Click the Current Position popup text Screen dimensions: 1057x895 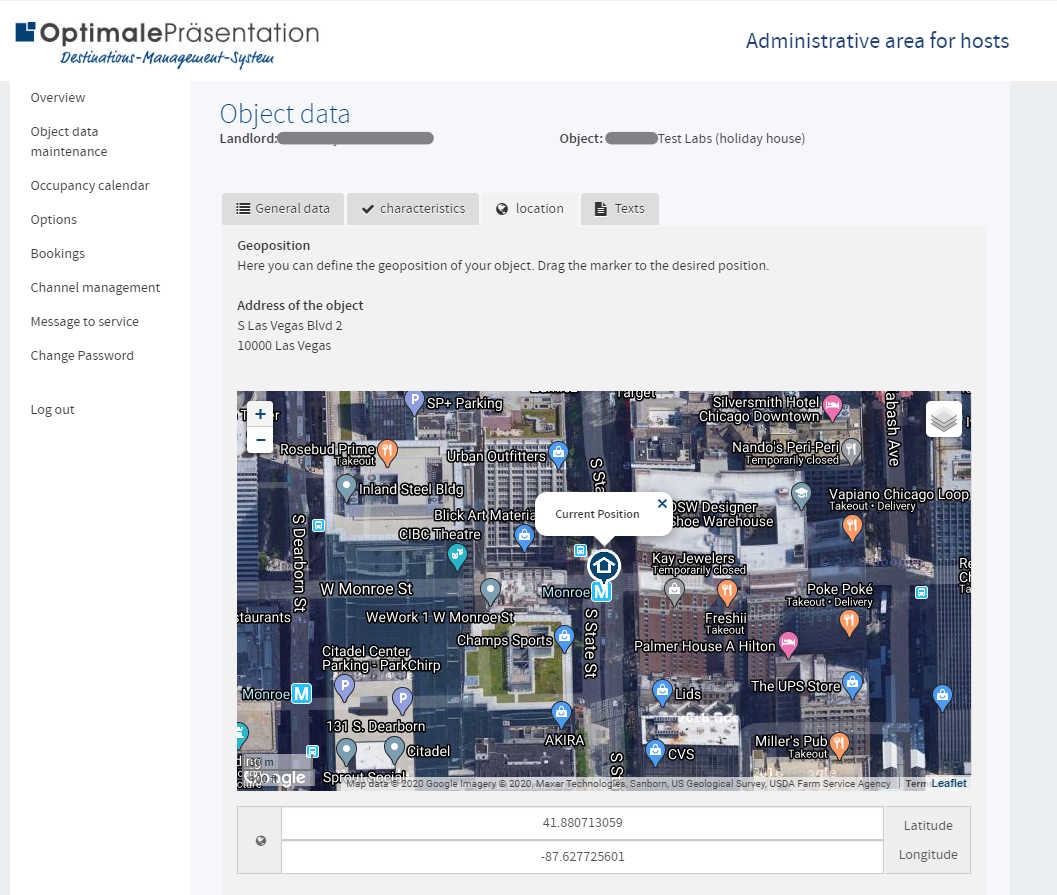[597, 514]
